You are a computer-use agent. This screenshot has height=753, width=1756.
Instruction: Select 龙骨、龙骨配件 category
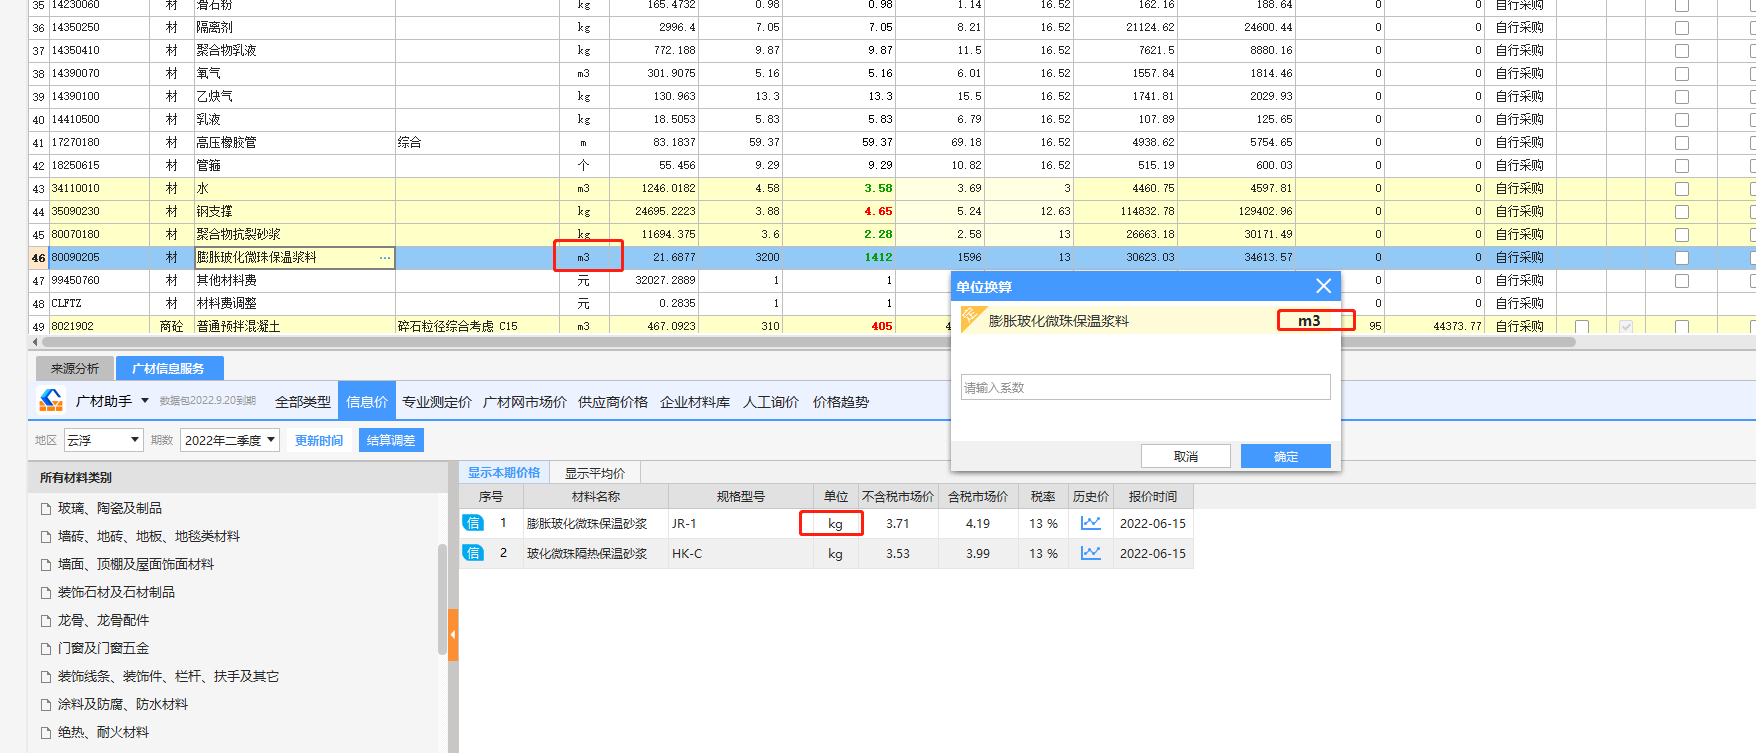click(x=103, y=620)
